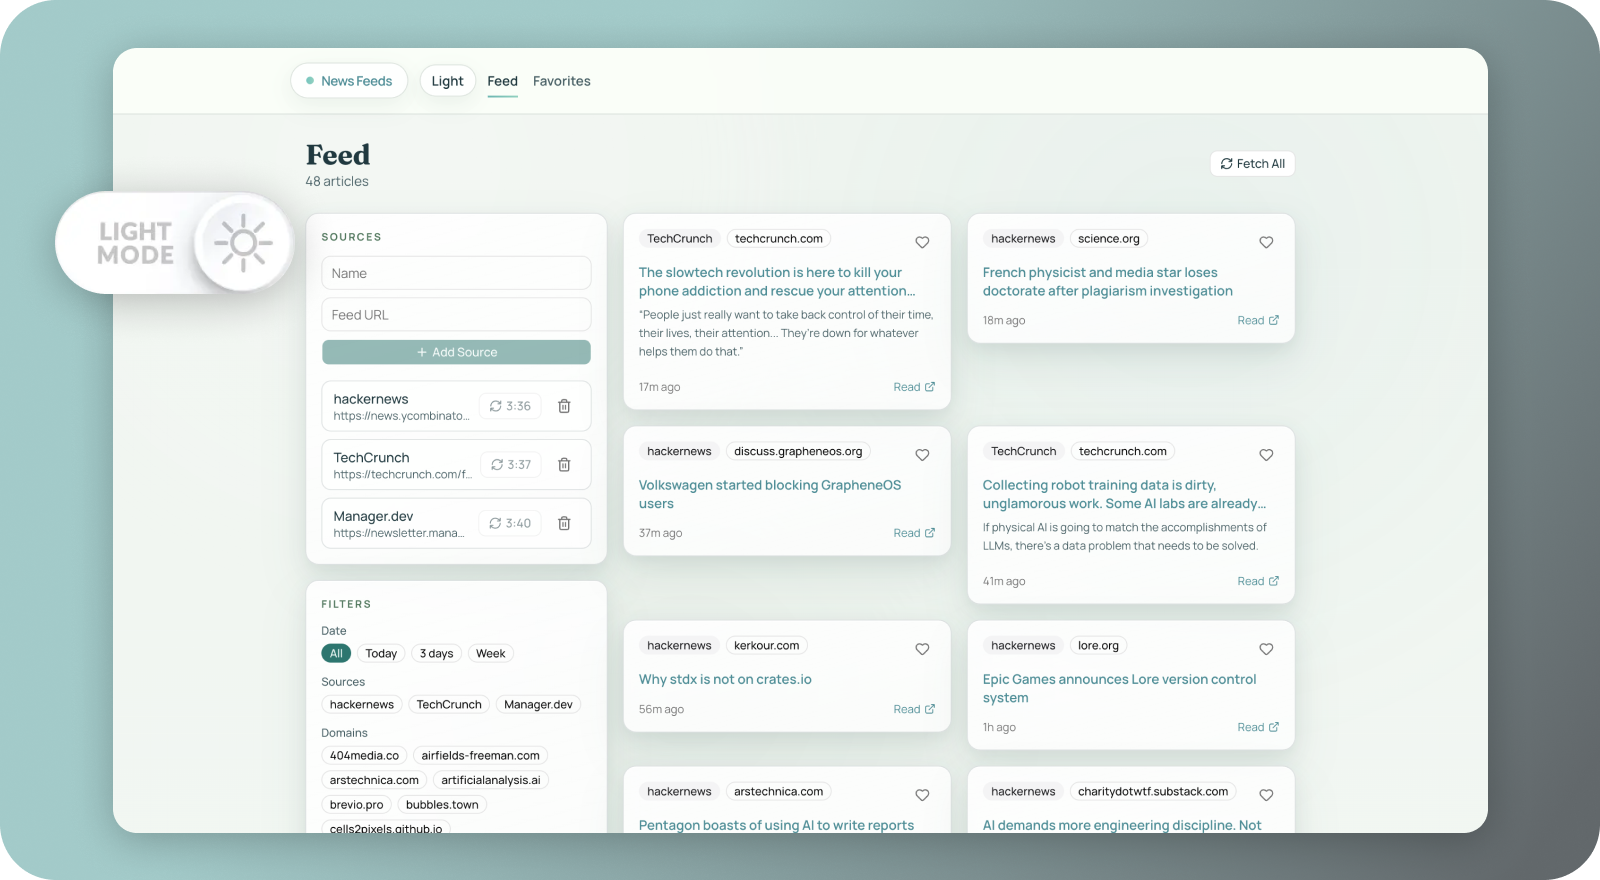
Task: Open Read link for Epic Games Lore article
Action: tap(1258, 727)
